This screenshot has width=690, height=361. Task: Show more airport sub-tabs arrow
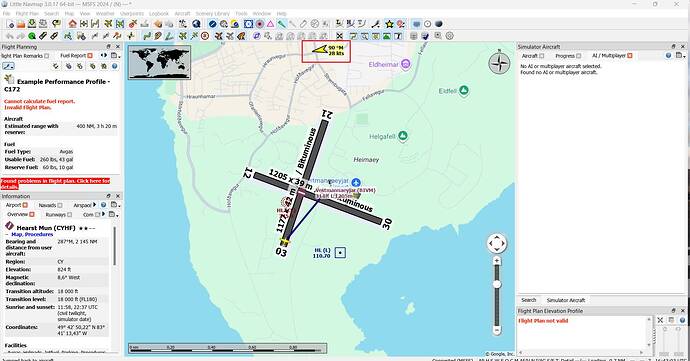104,214
